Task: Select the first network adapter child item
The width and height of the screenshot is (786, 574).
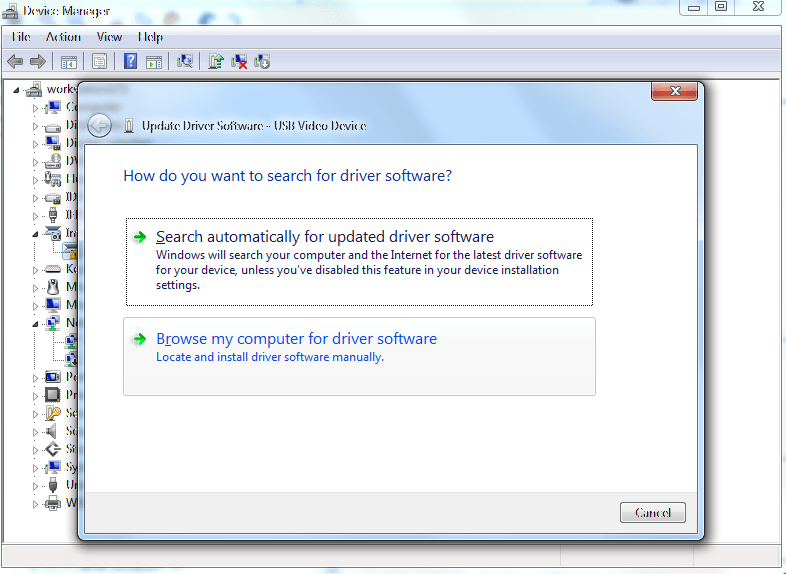Action: pyautogui.click(x=71, y=341)
